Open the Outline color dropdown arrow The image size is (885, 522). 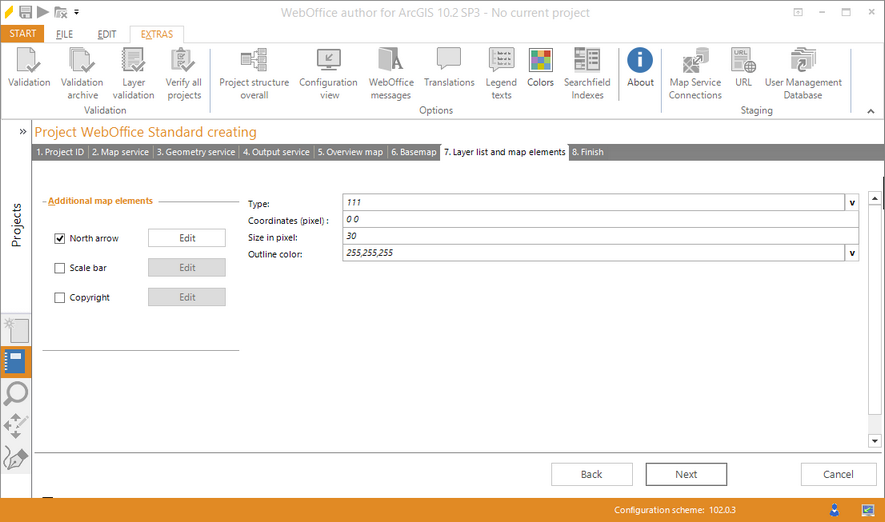coord(852,253)
